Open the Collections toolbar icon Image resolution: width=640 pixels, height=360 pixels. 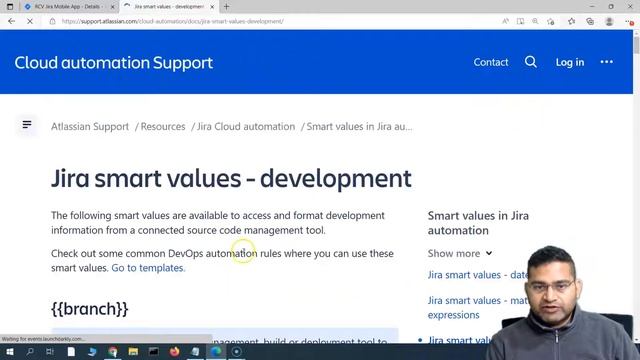pos(590,21)
